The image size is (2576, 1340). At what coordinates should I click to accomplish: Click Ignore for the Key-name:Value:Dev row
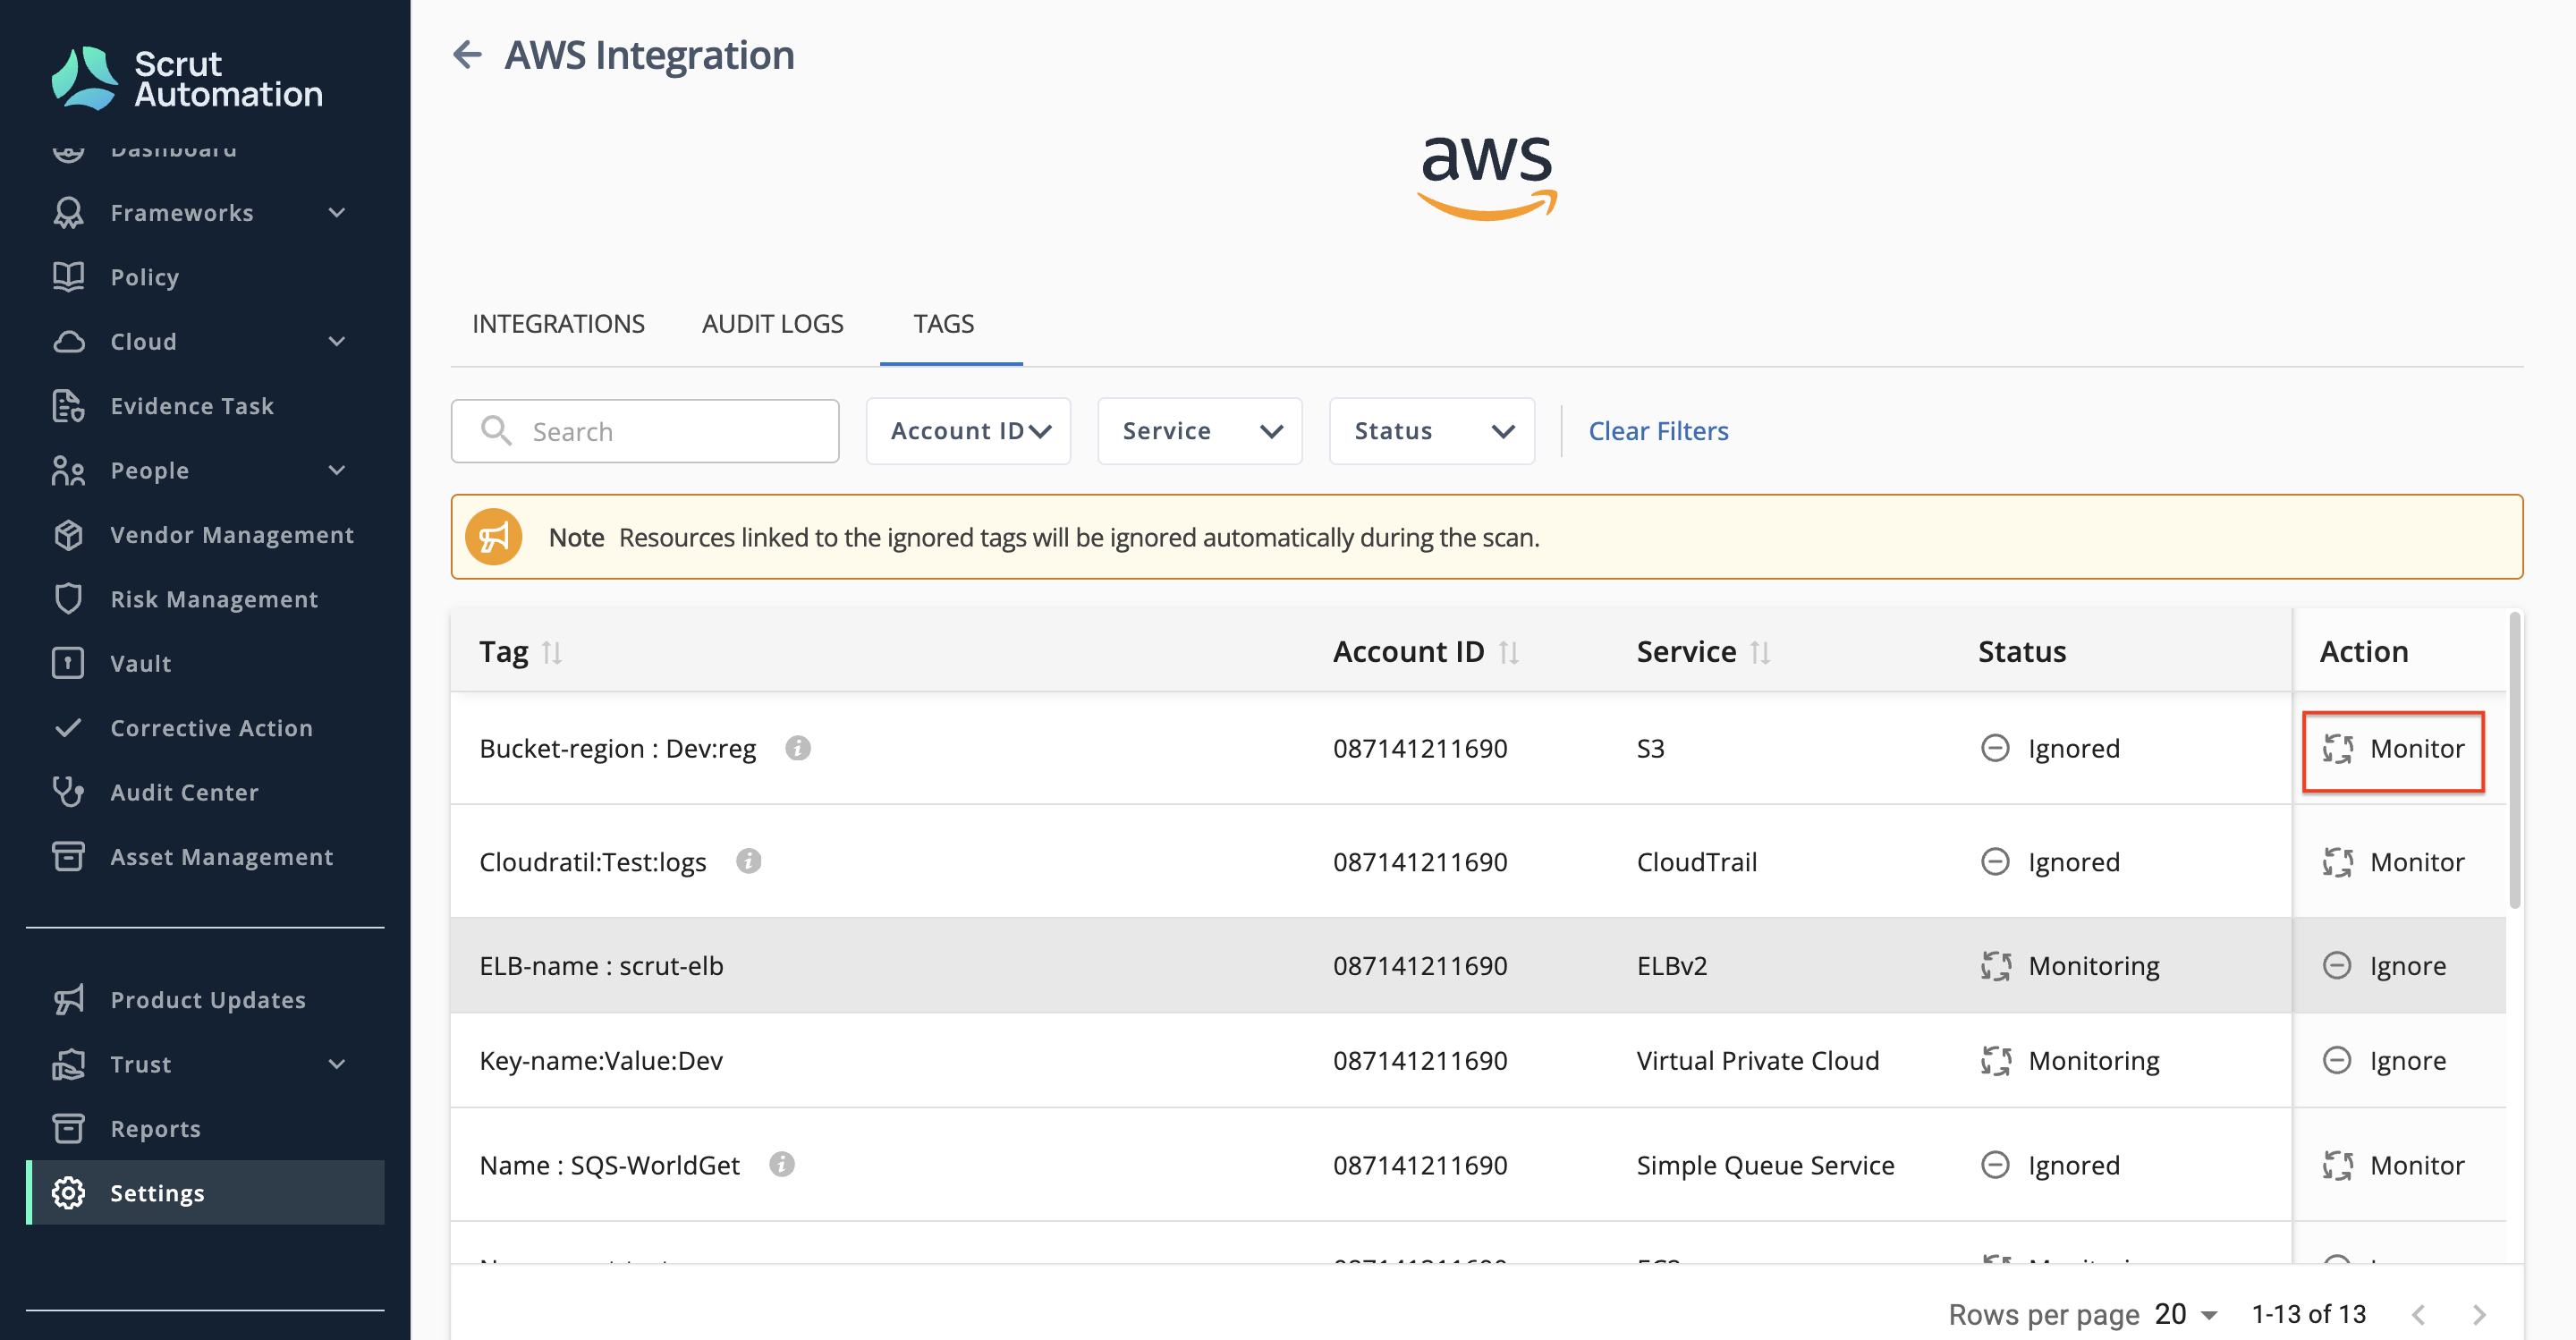coord(2384,1061)
